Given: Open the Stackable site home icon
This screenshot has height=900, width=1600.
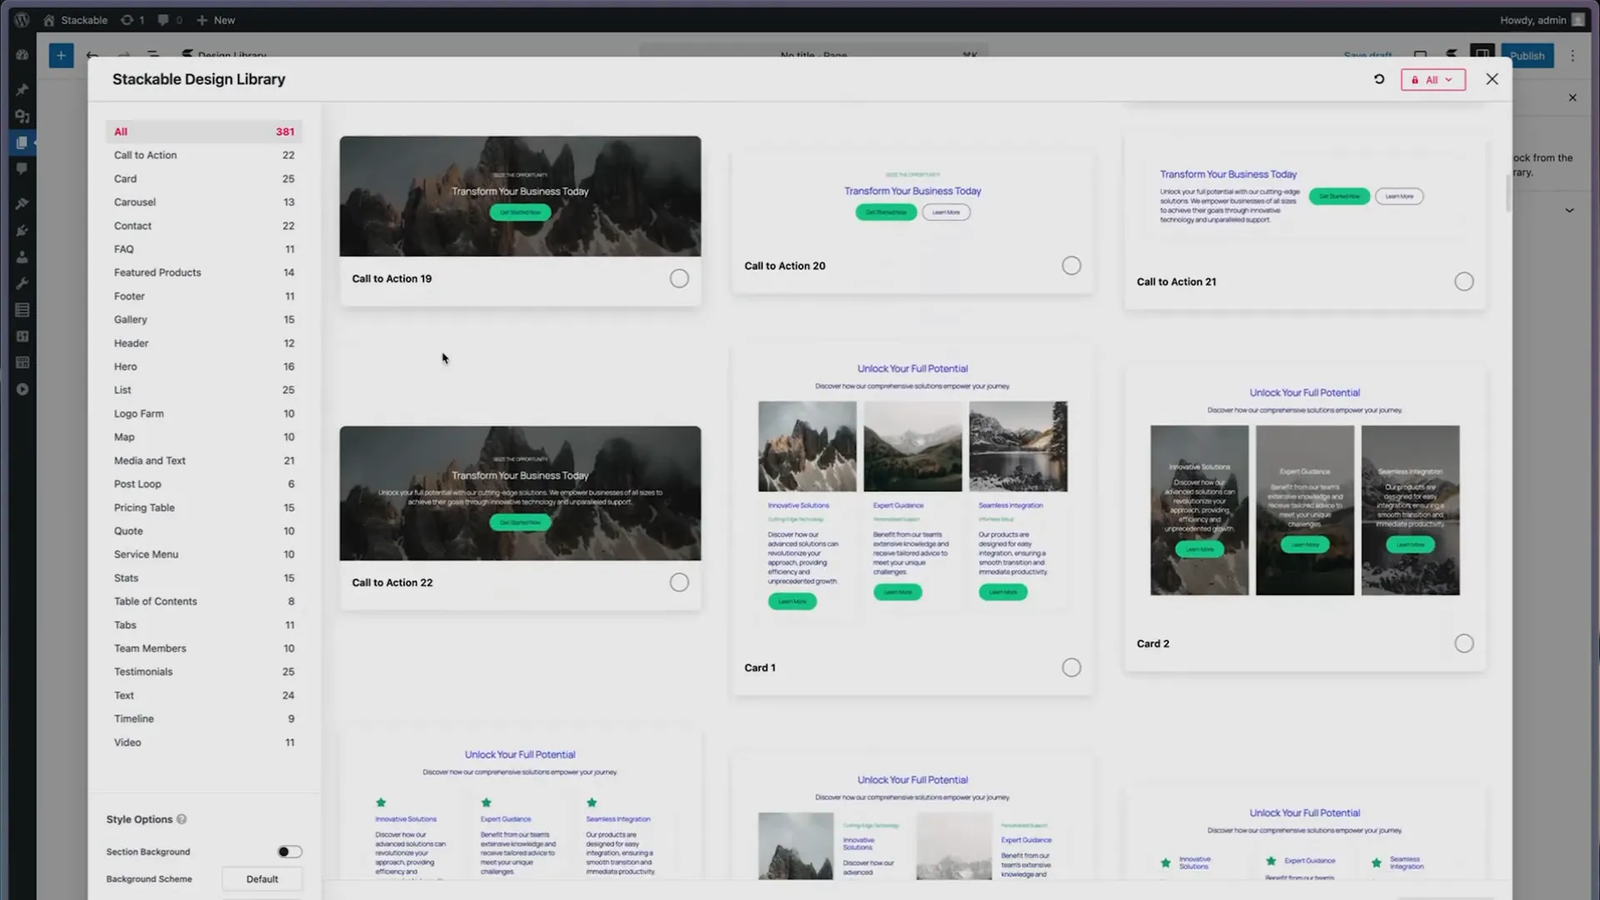Looking at the screenshot, I should coord(48,20).
